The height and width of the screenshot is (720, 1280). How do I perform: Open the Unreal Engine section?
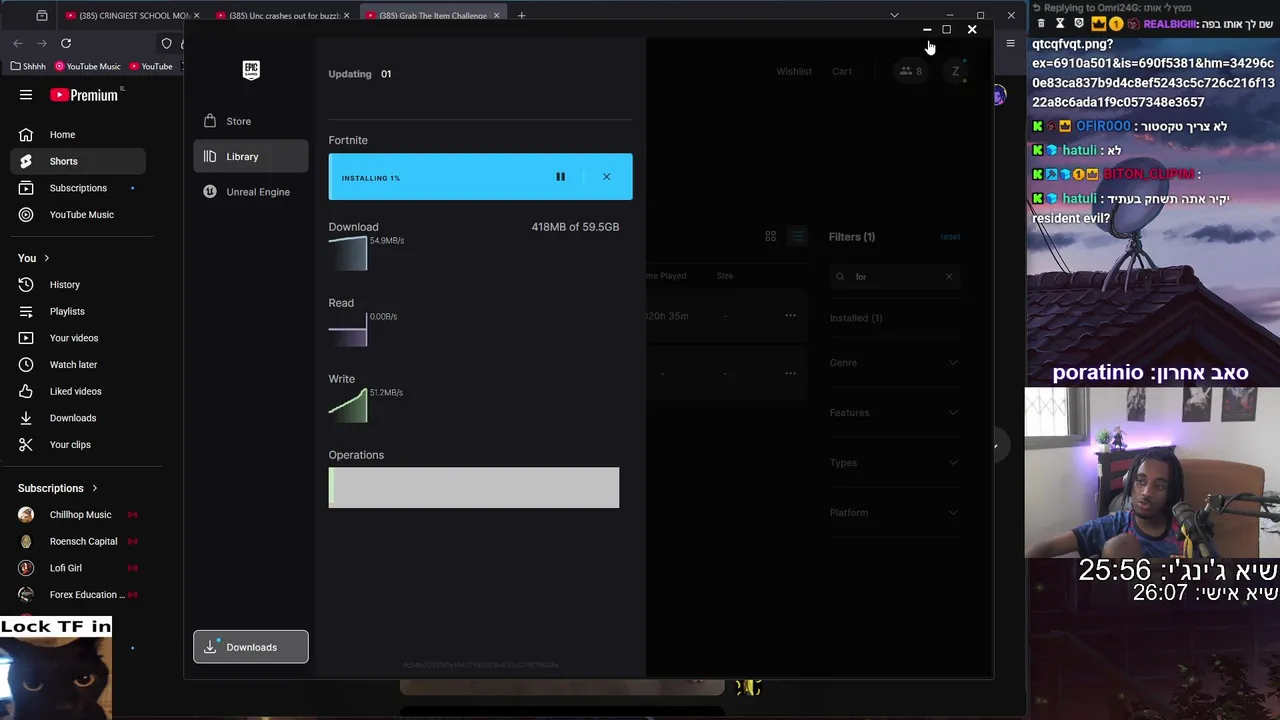click(x=250, y=192)
